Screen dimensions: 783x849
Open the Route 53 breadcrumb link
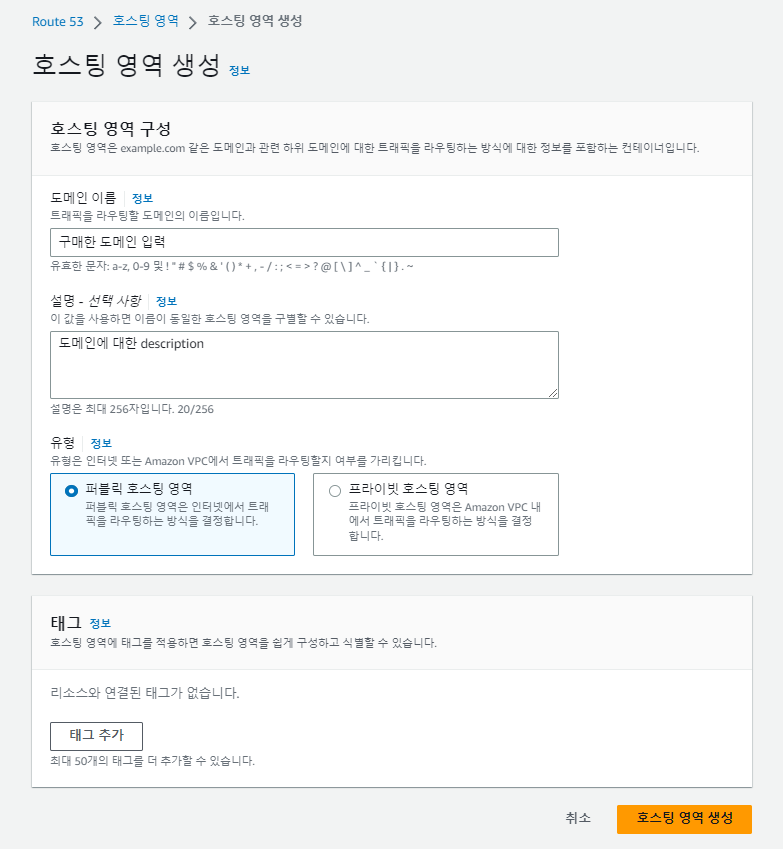(57, 22)
